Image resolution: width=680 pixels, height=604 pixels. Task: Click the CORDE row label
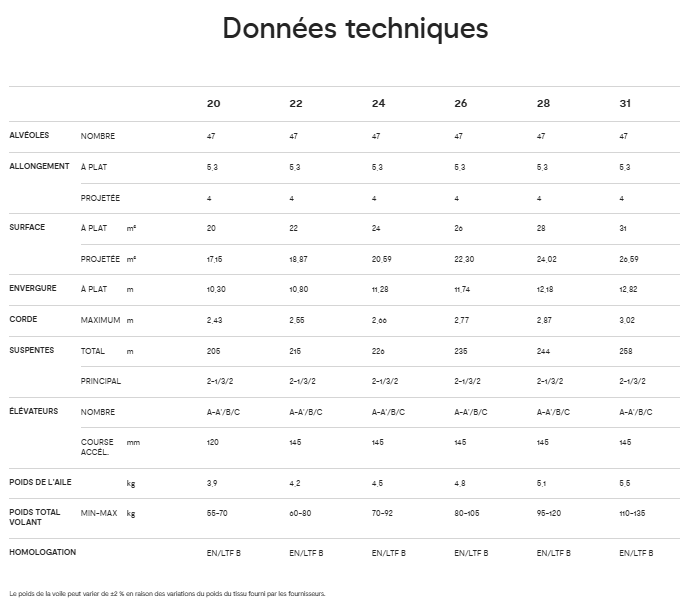[23, 320]
